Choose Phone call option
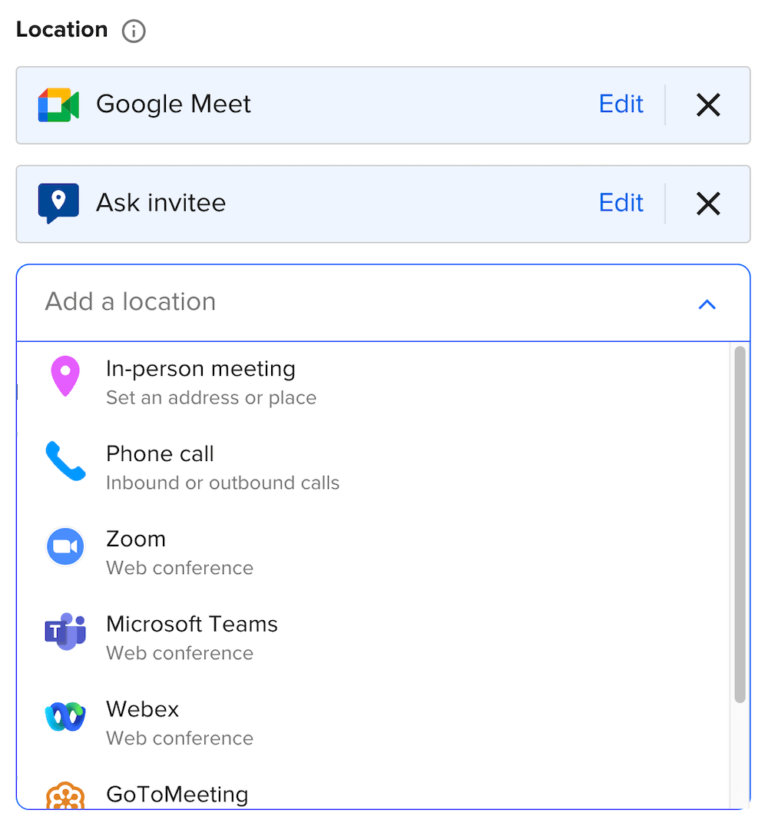 click(373, 468)
